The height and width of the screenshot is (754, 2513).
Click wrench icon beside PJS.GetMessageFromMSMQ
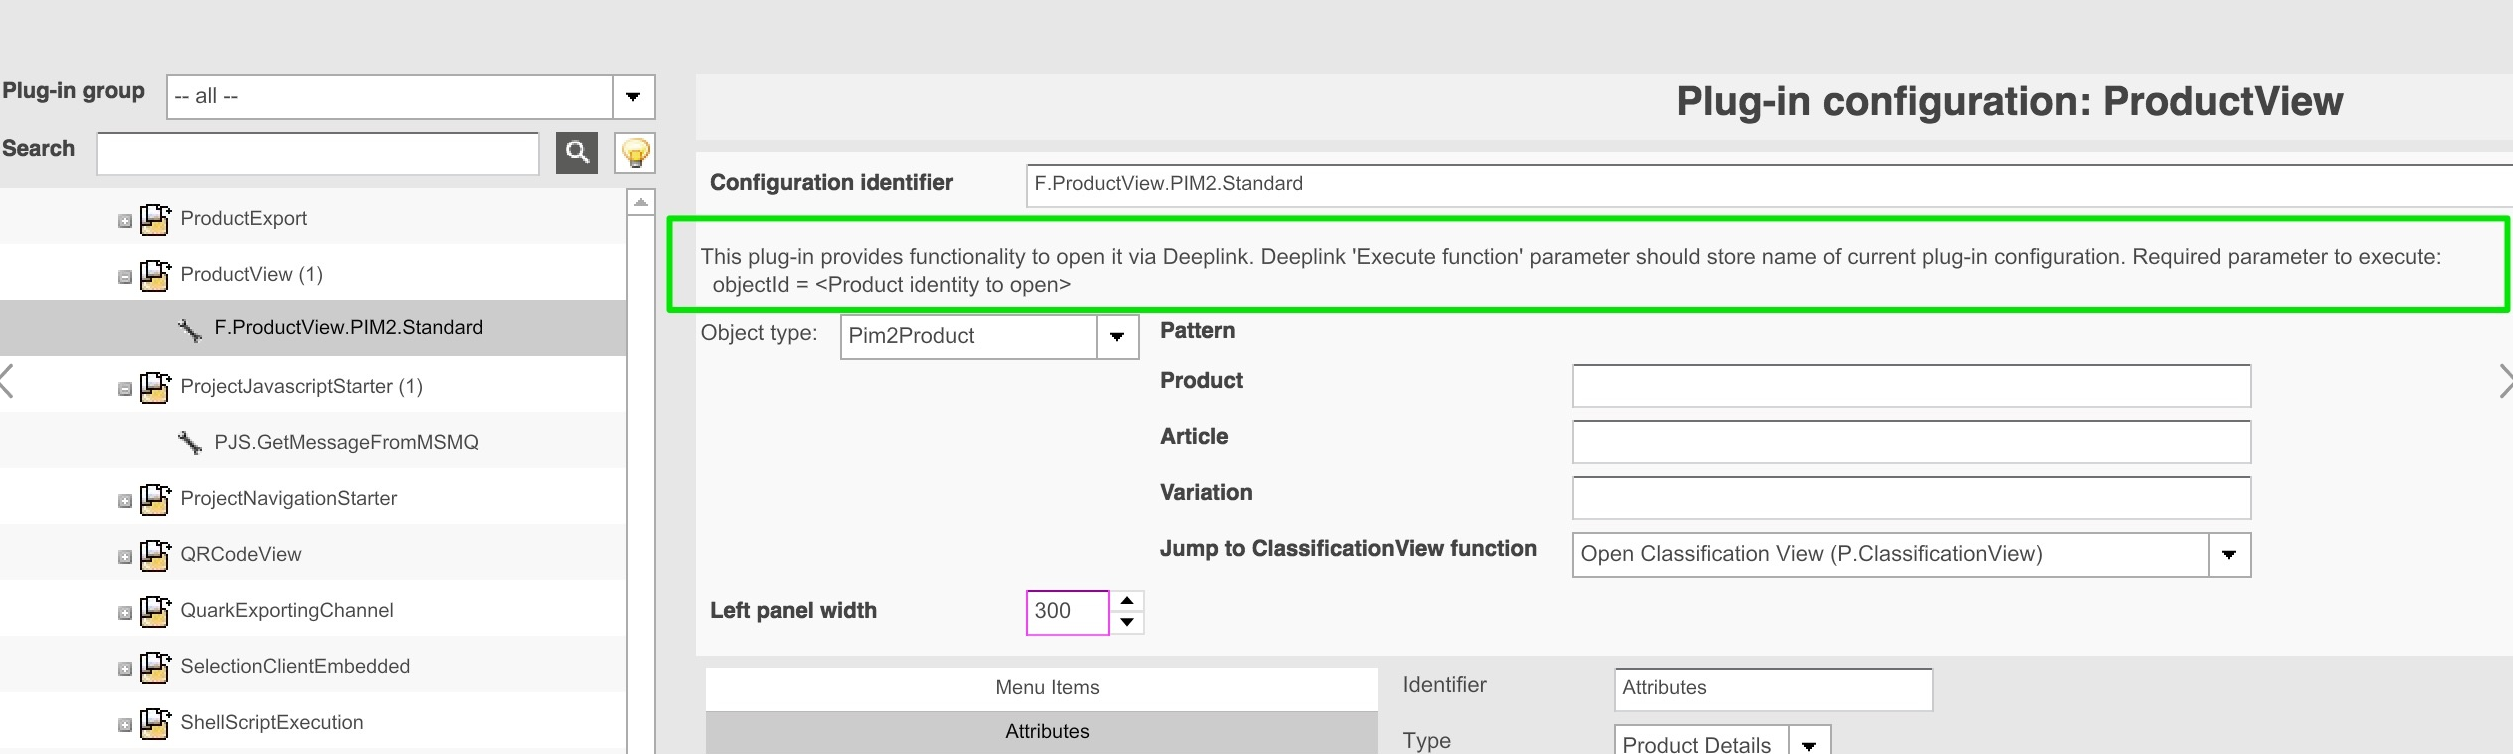(189, 442)
